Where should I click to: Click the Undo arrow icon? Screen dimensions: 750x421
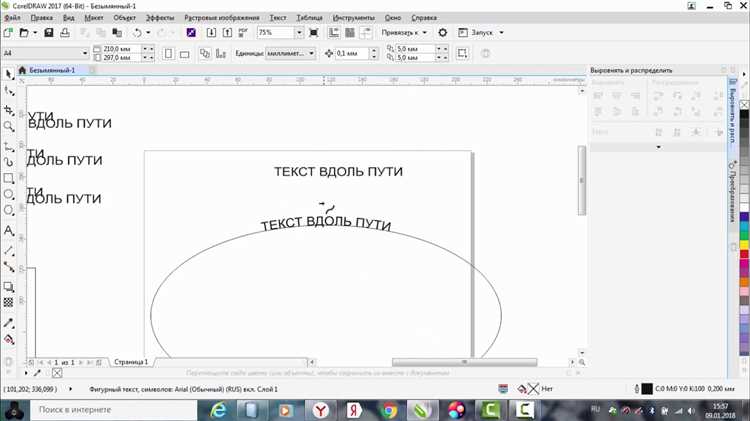click(x=137, y=33)
